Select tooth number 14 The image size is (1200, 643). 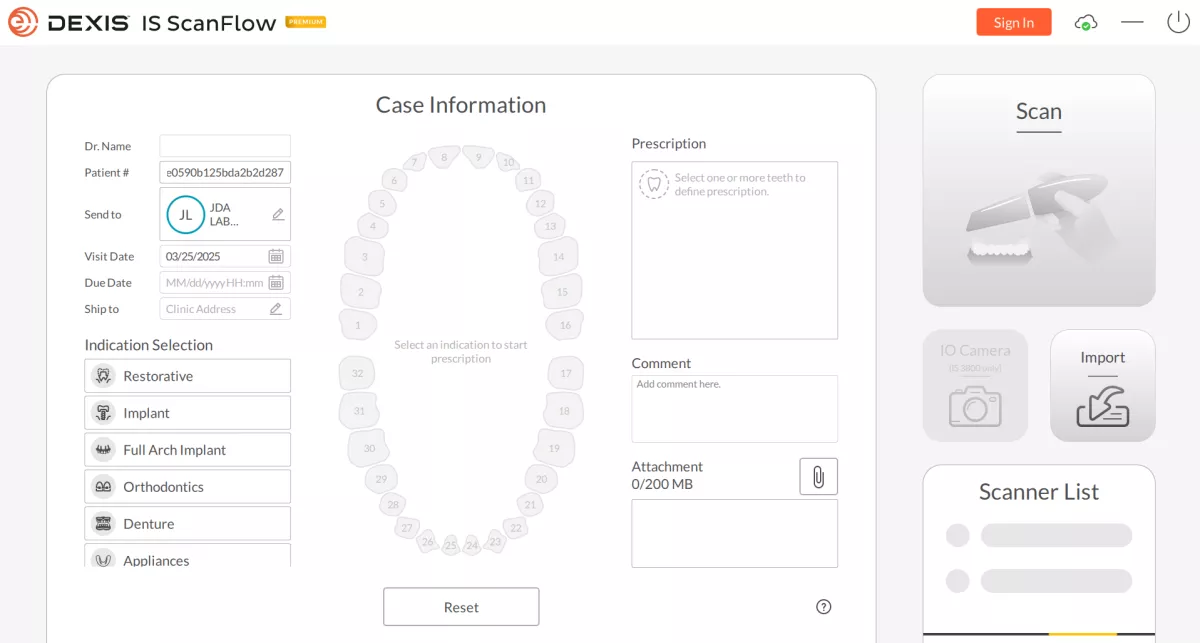point(558,257)
